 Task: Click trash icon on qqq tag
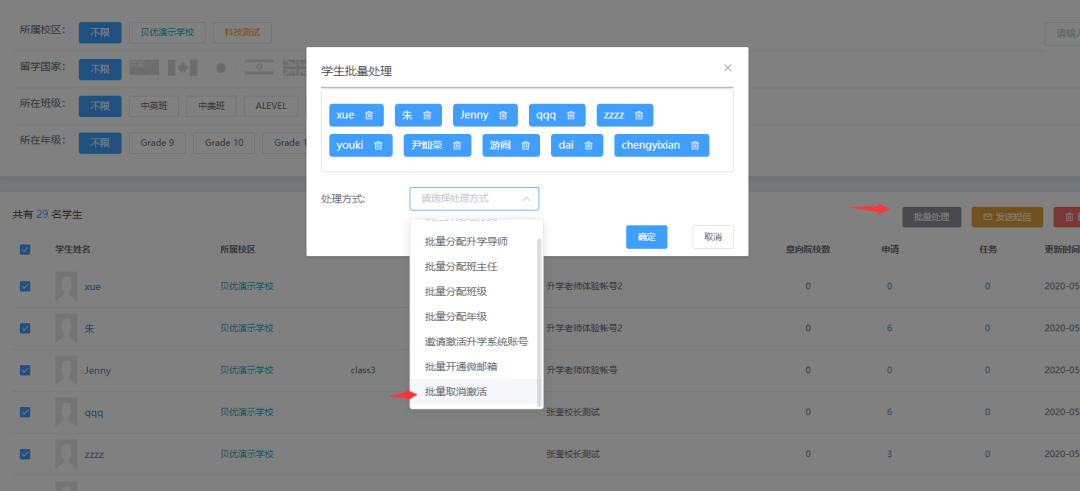point(571,116)
